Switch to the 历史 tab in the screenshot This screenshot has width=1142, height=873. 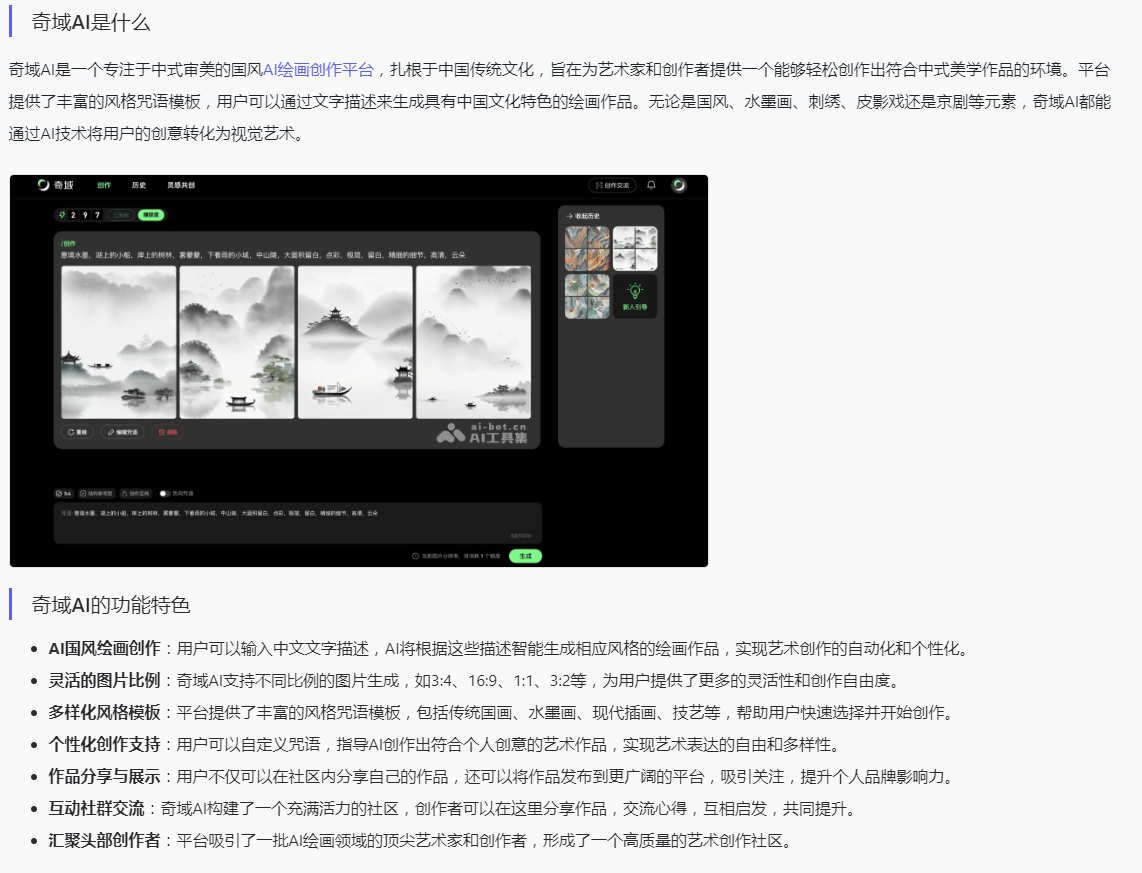tap(139, 185)
